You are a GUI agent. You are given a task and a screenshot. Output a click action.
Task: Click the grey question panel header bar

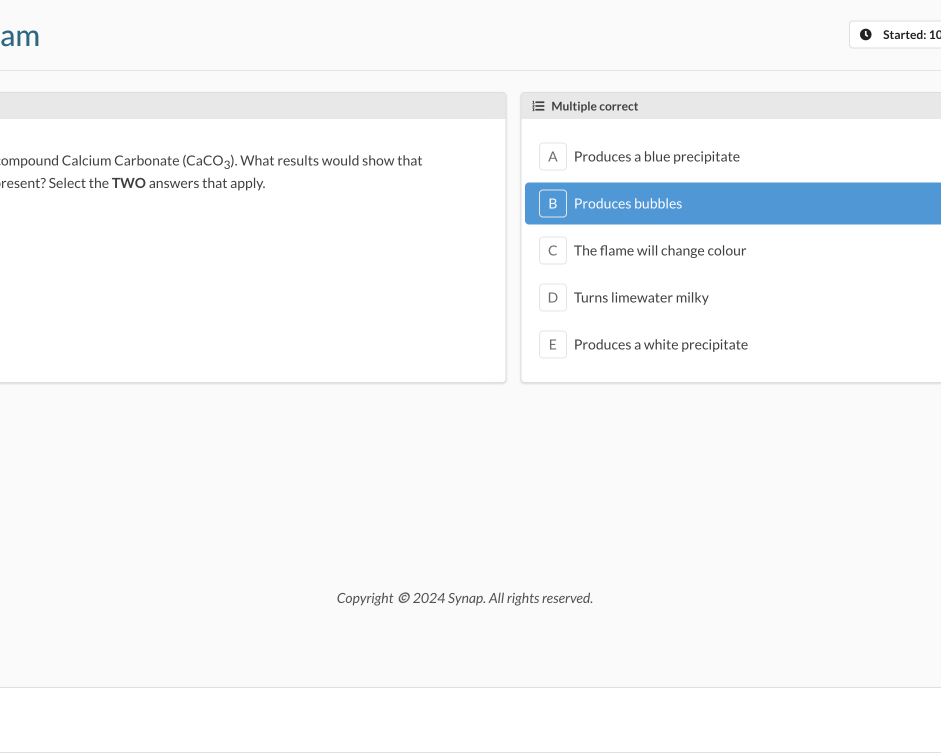[250, 106]
